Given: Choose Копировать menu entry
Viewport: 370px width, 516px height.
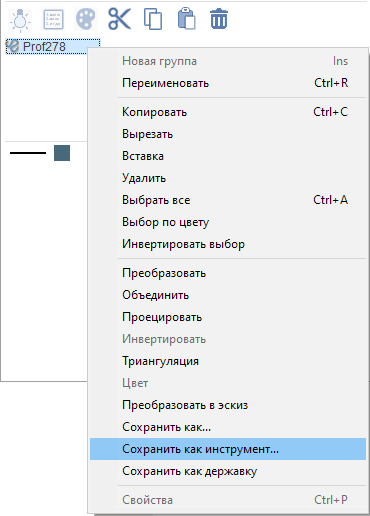Looking at the screenshot, I should (228, 112).
